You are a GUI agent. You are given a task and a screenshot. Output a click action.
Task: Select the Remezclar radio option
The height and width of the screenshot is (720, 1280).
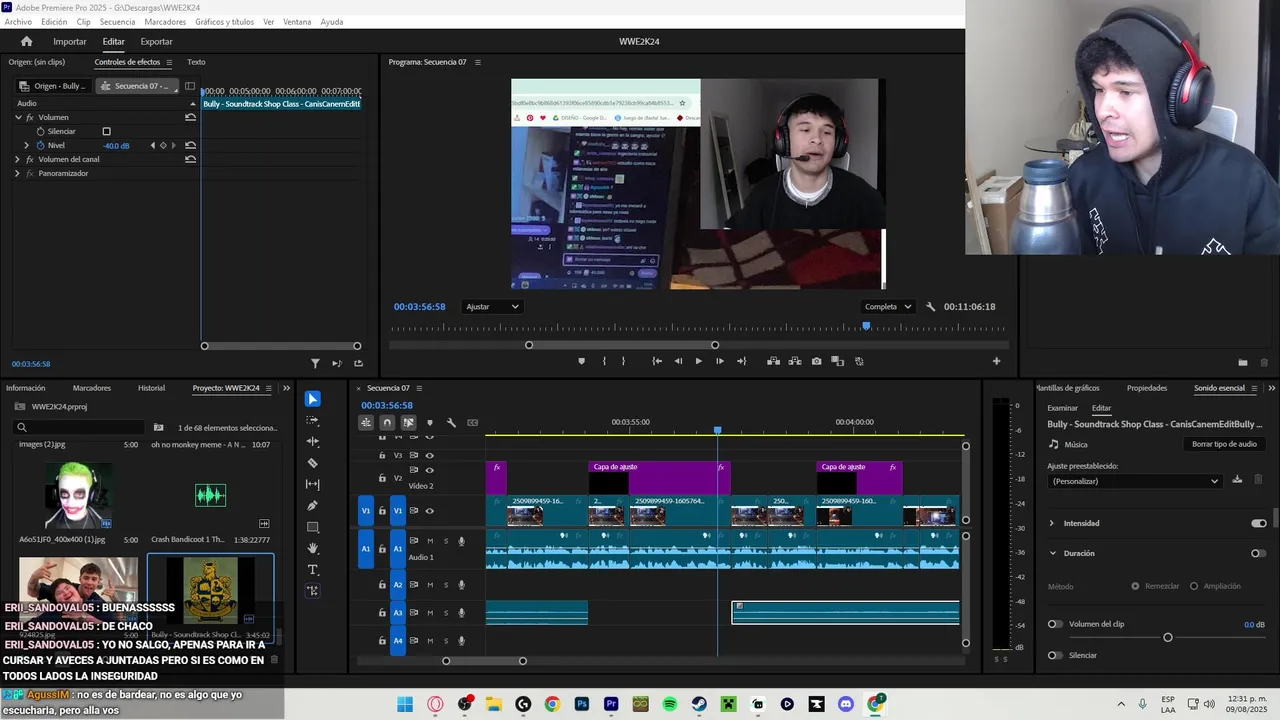pyautogui.click(x=1135, y=586)
